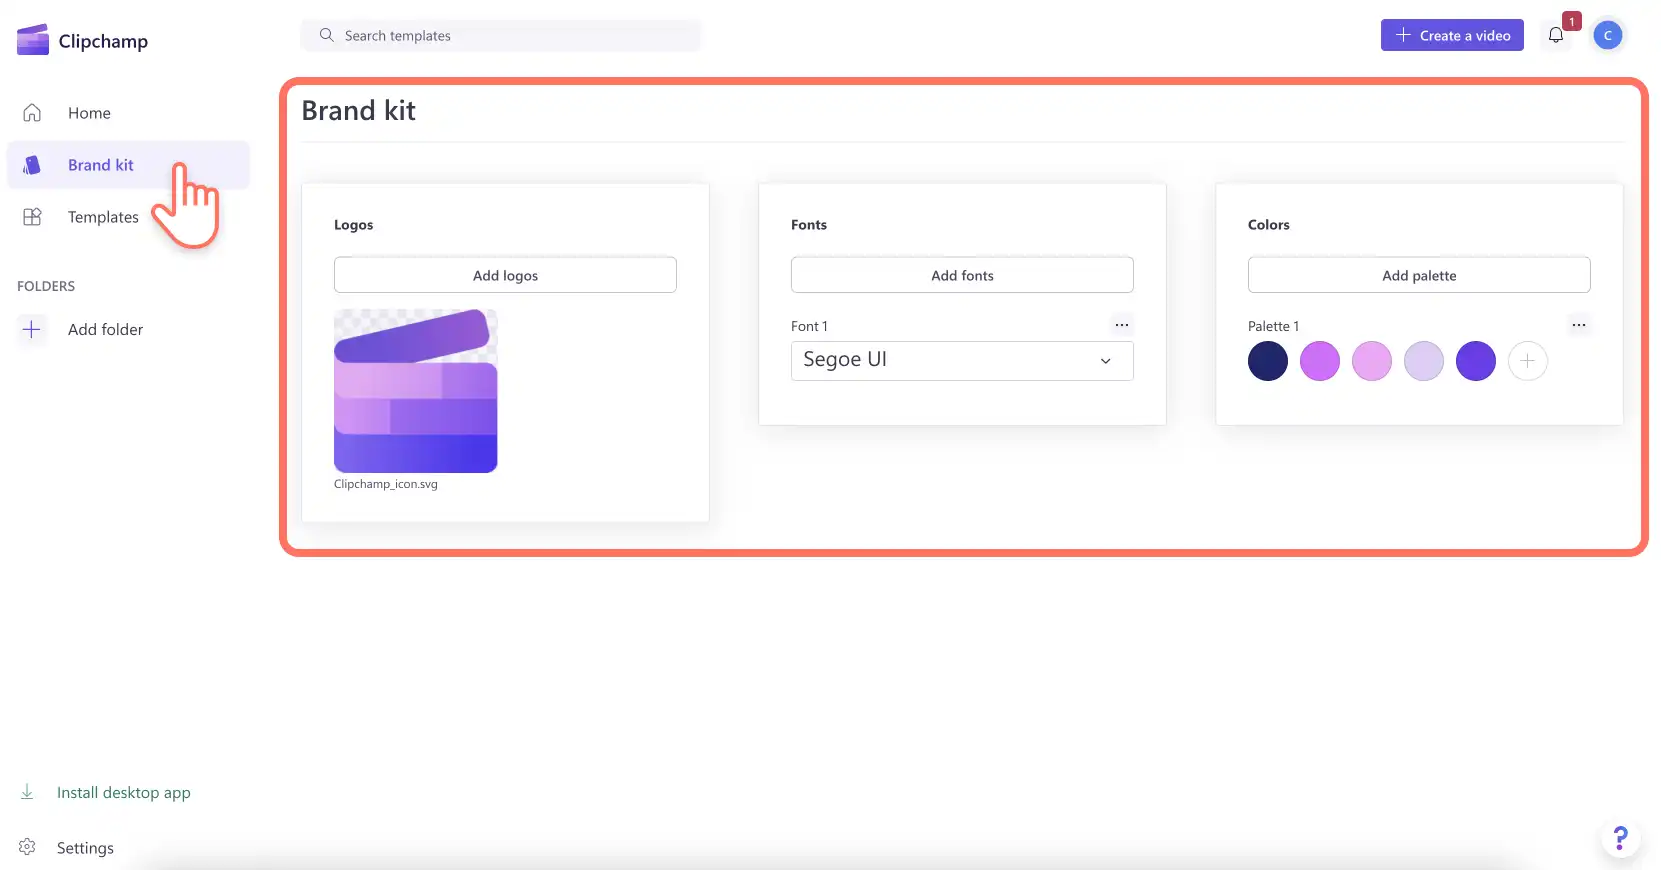The image size is (1661, 870).
Task: Open the notifications bell icon
Action: [1555, 35]
